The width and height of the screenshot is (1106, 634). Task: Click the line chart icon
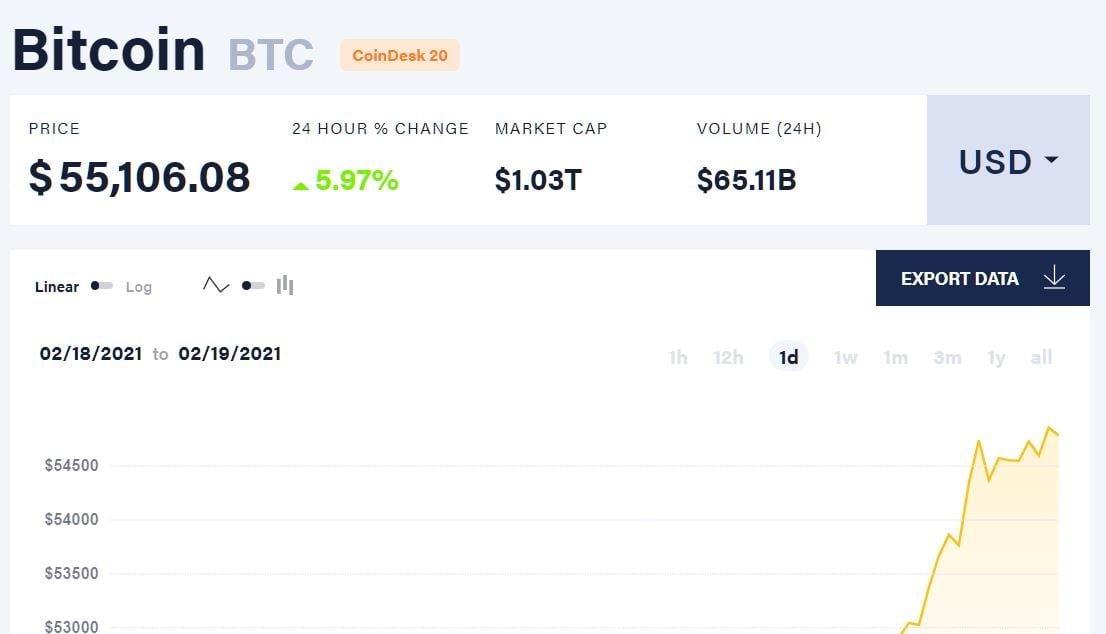[216, 285]
